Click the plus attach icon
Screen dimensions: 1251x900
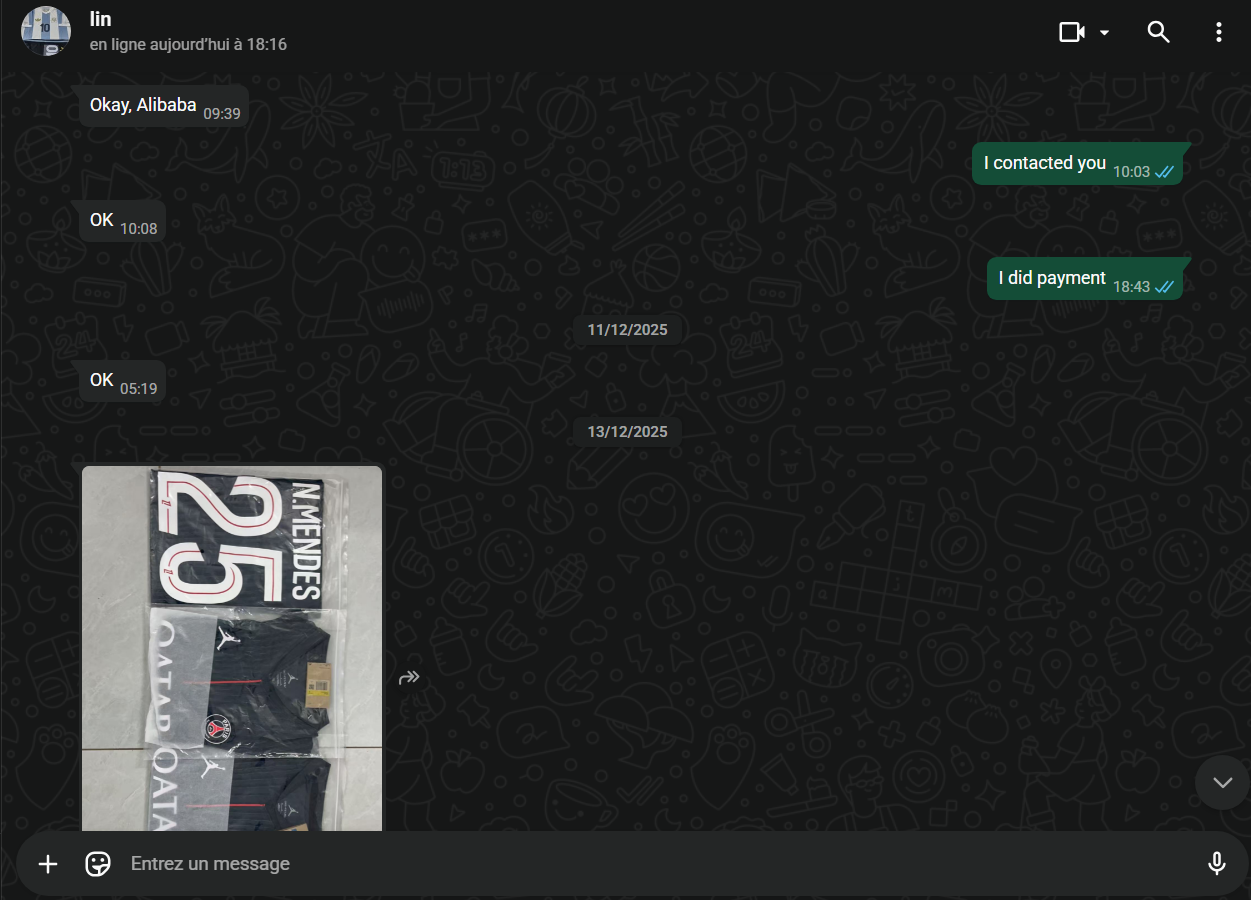coord(48,864)
